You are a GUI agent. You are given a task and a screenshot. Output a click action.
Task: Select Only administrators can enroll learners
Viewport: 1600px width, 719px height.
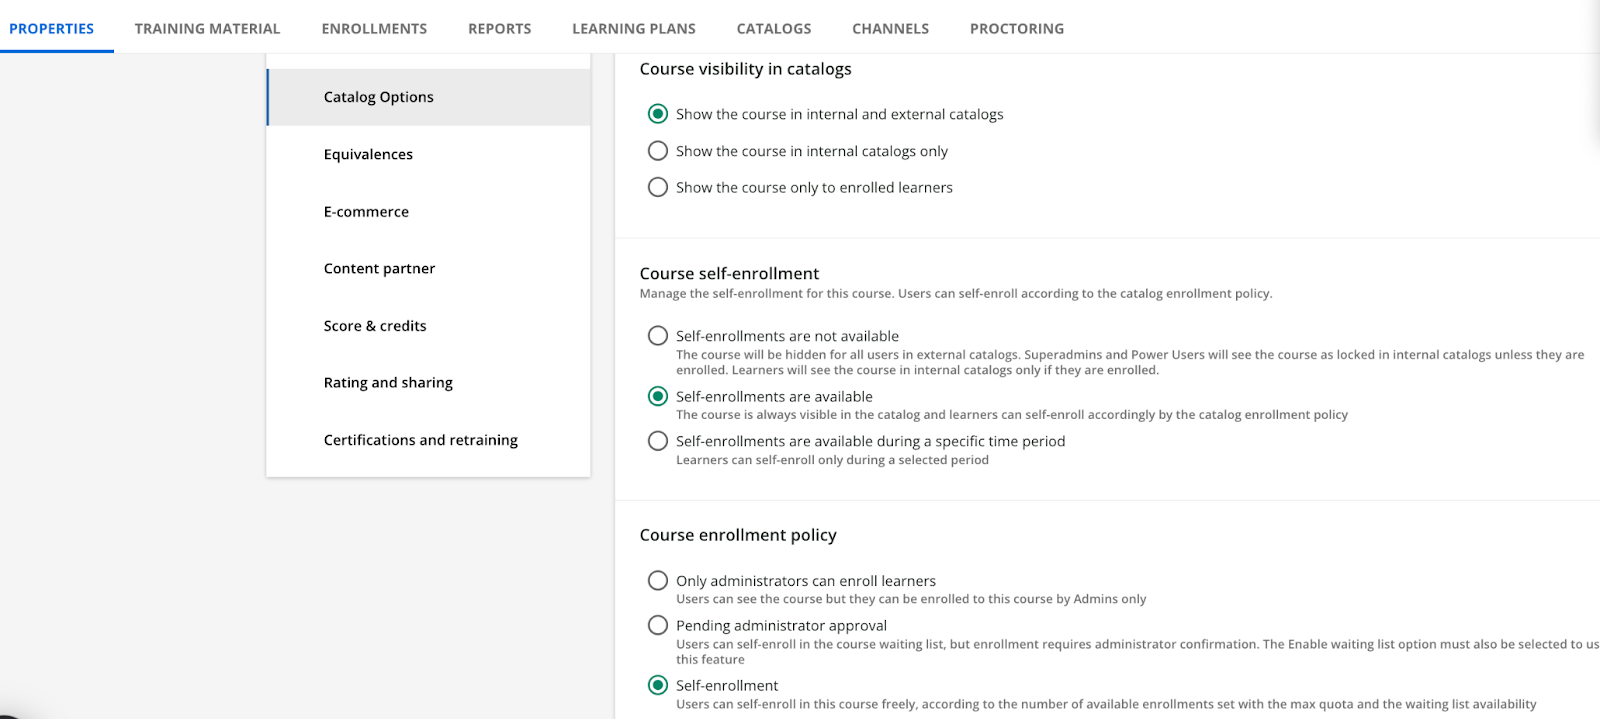click(x=658, y=581)
